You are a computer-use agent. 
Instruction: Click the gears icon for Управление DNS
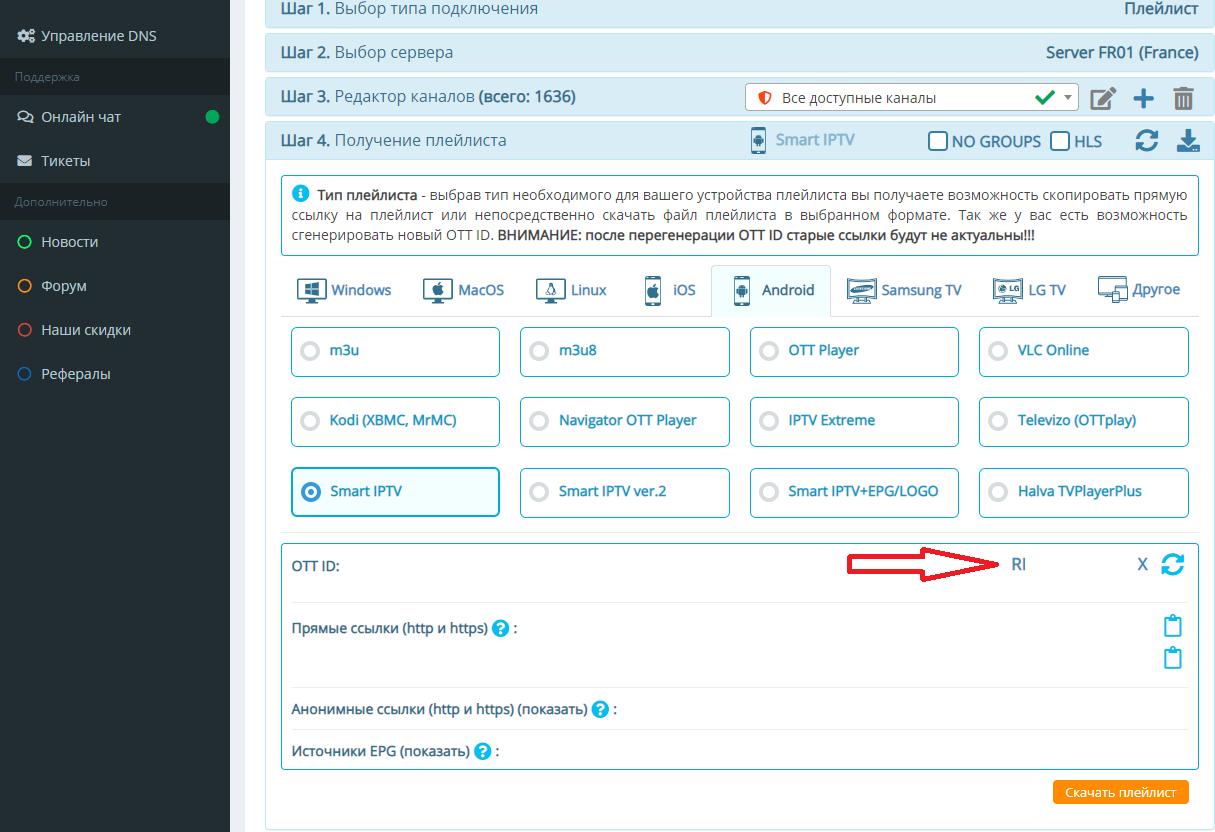[x=25, y=36]
